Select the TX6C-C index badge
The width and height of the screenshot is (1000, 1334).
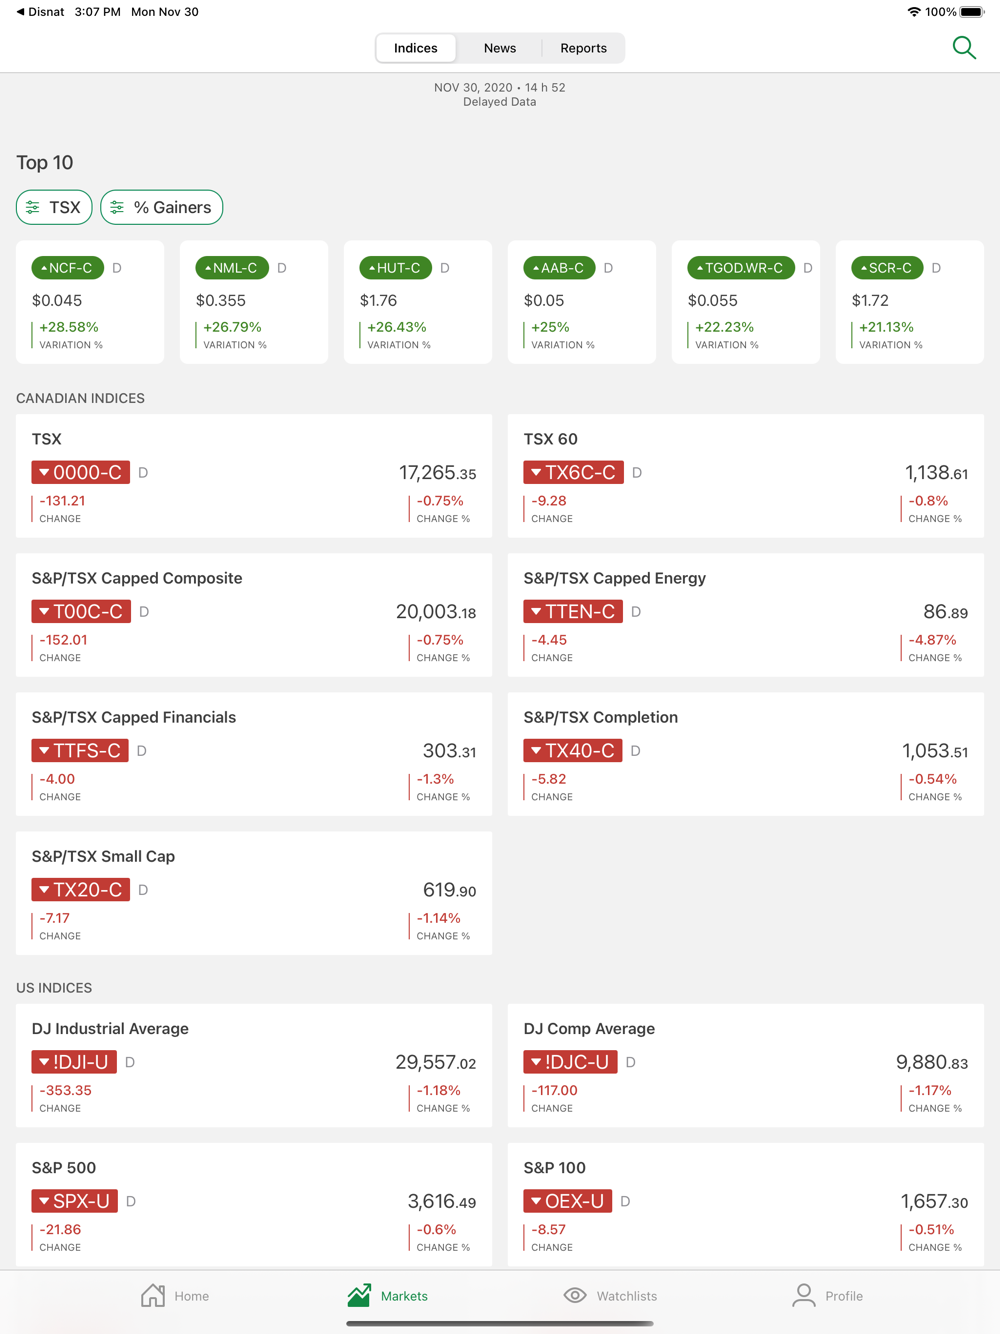574,472
